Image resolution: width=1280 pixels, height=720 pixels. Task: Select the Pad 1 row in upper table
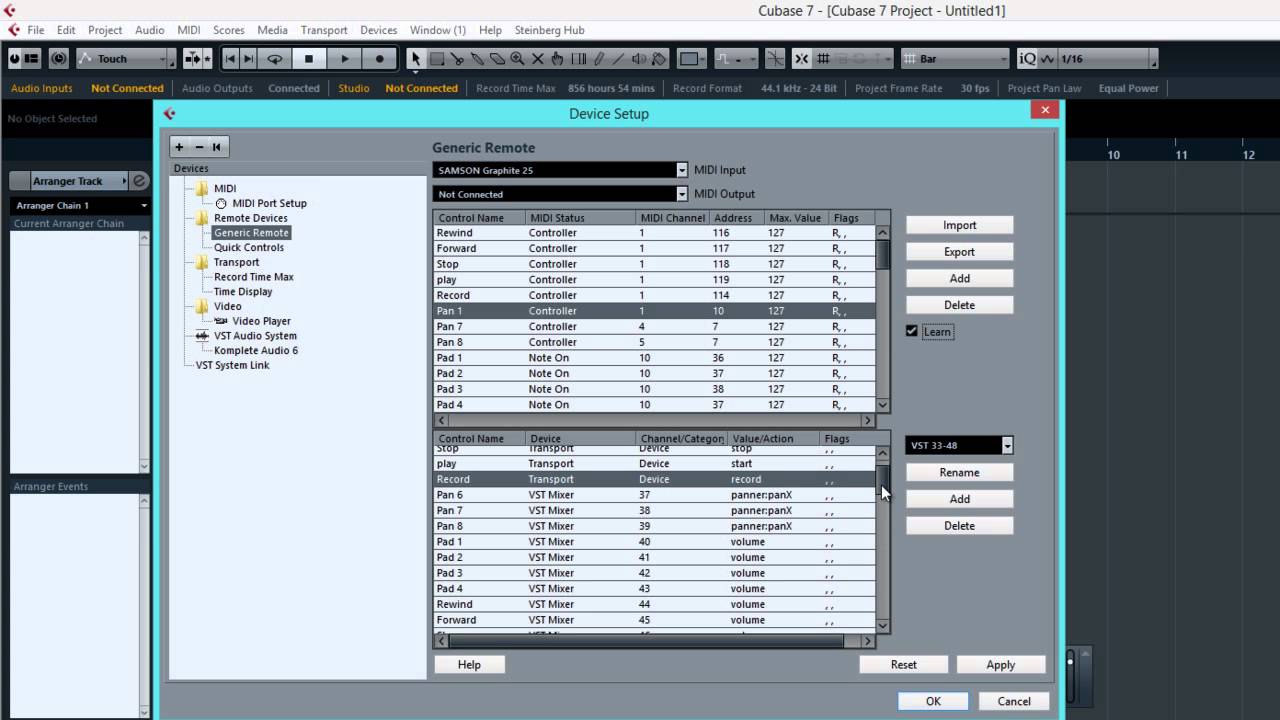pyautogui.click(x=654, y=358)
